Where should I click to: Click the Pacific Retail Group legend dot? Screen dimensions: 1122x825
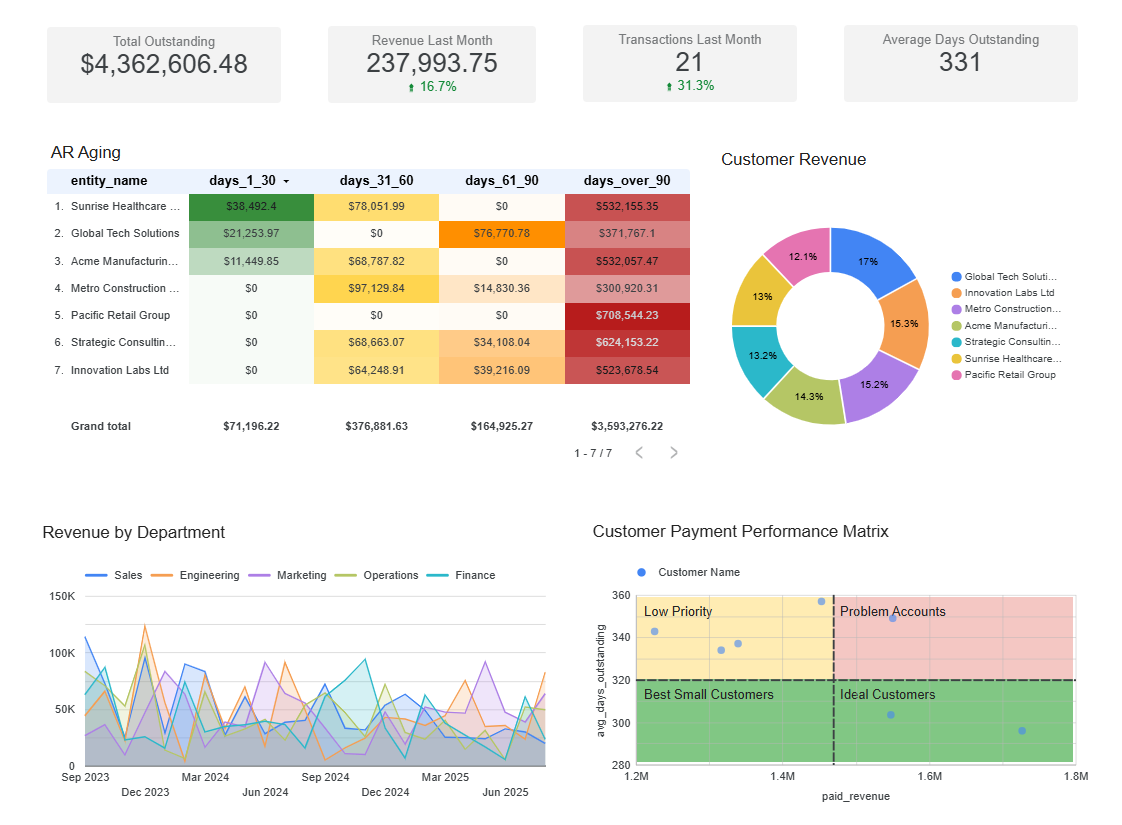tap(957, 375)
